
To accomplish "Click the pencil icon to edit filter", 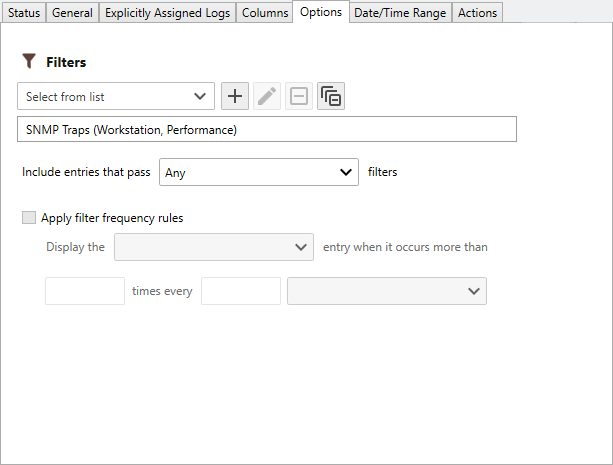I will point(267,97).
